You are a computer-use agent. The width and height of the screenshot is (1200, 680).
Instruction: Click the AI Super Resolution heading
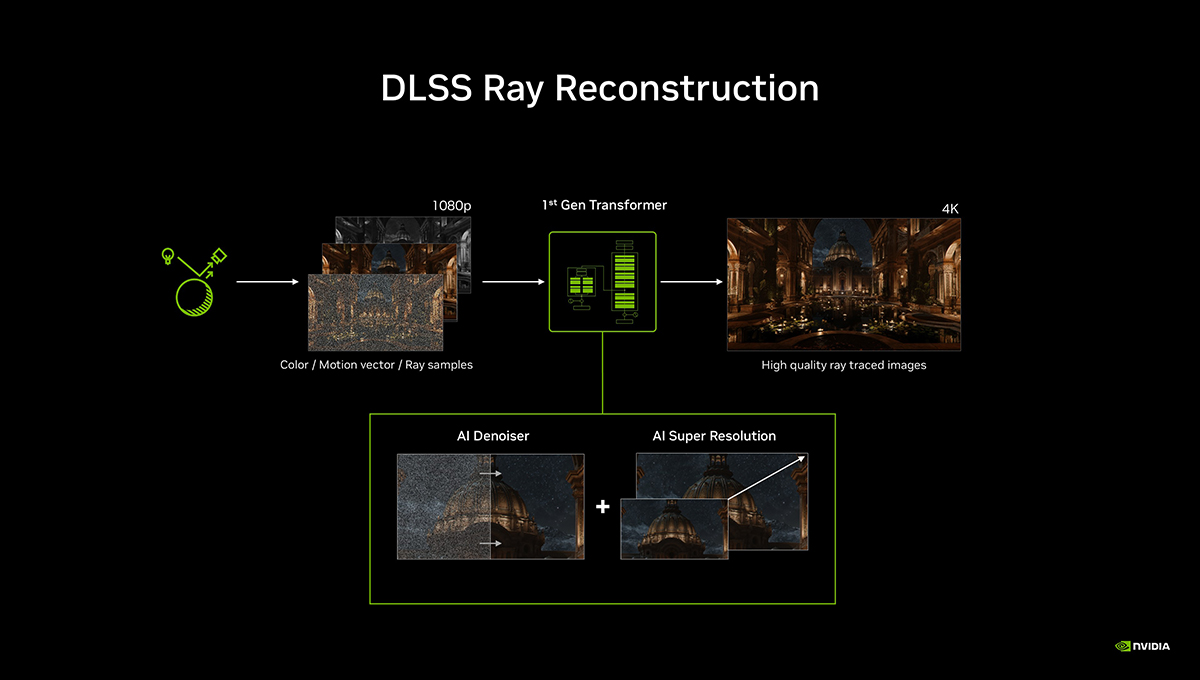pyautogui.click(x=714, y=436)
